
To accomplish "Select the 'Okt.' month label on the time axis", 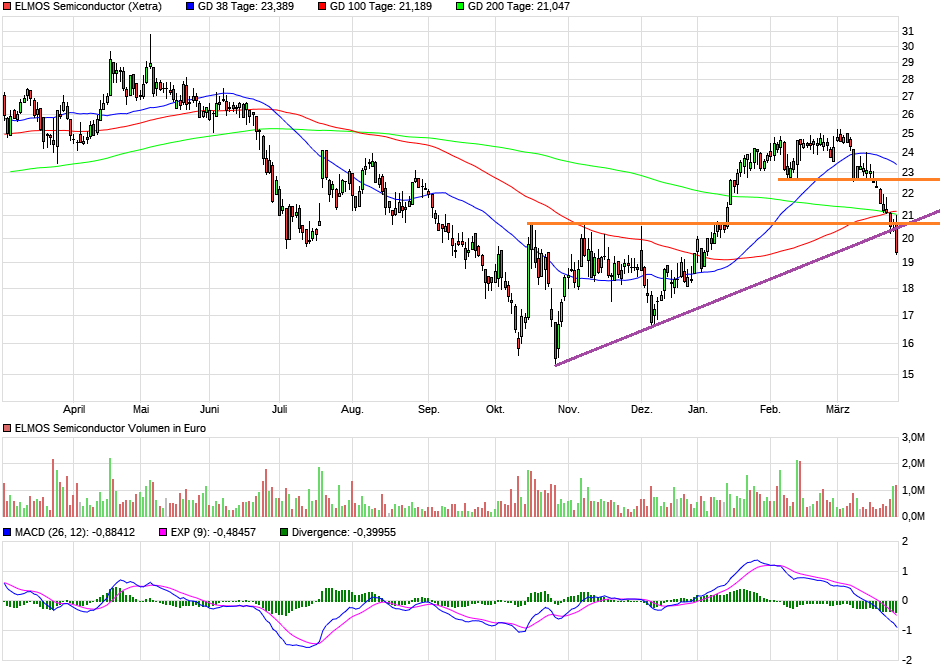I will [x=495, y=409].
